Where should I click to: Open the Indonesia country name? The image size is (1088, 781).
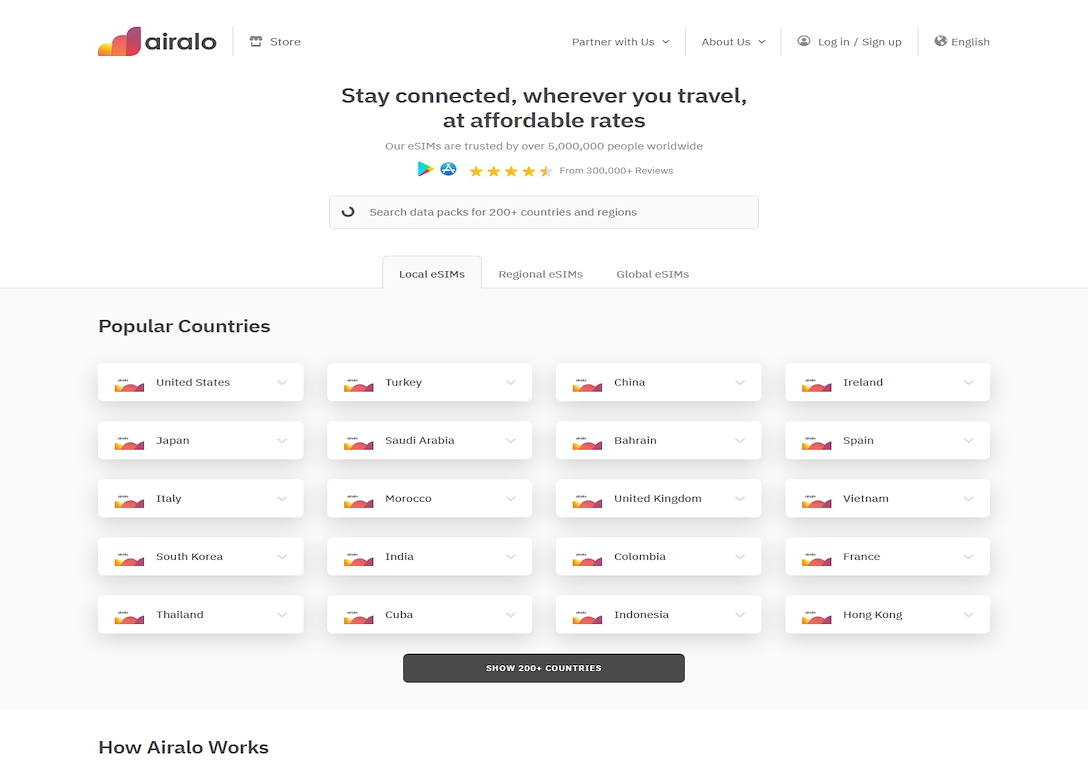point(641,615)
